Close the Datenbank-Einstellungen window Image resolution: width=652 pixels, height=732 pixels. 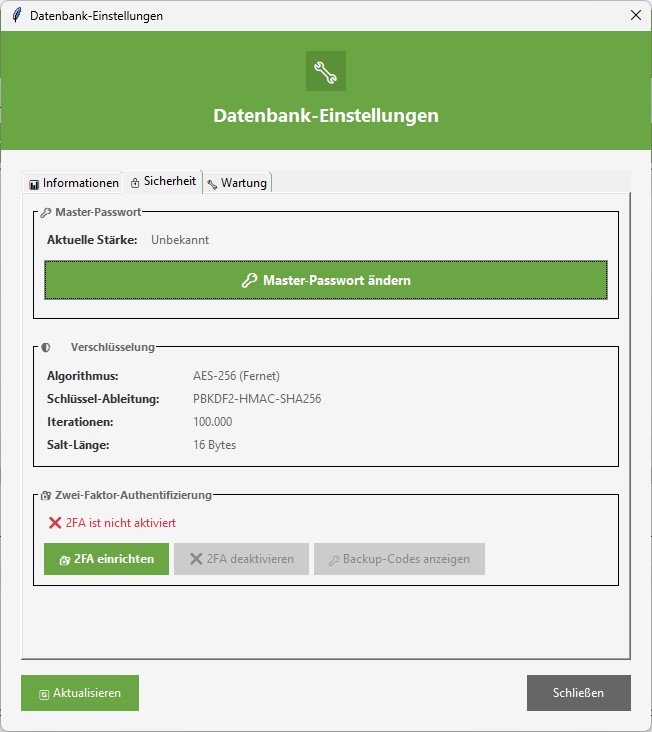point(636,15)
